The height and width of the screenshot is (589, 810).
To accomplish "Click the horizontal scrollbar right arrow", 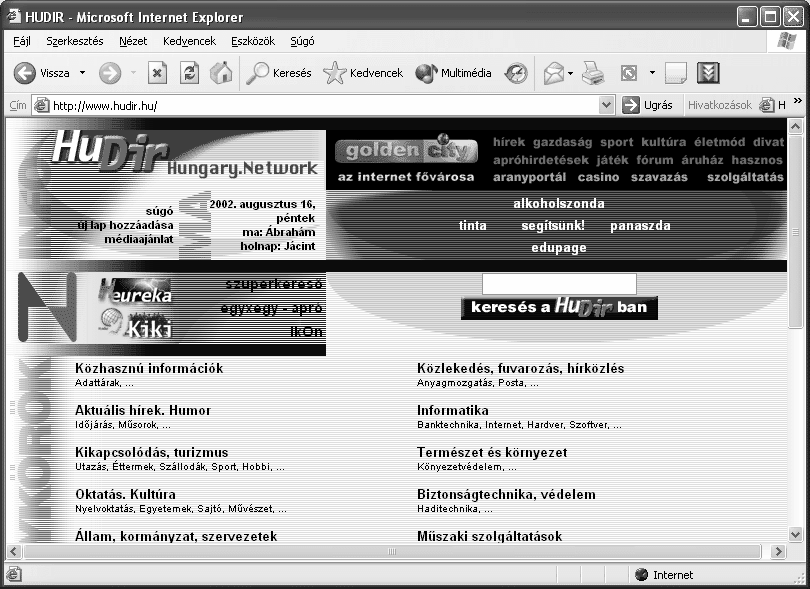I will tap(778, 552).
